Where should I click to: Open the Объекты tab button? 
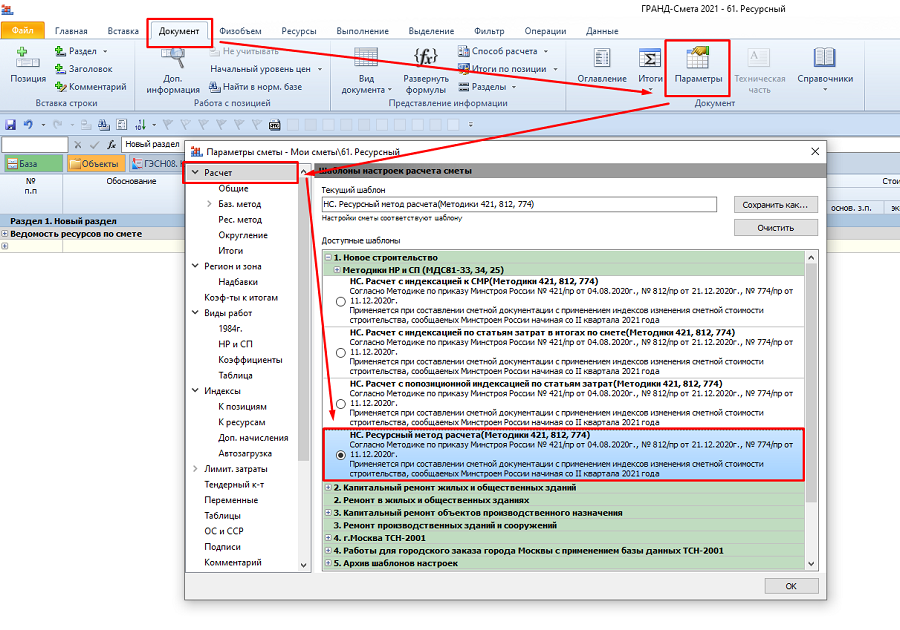coord(95,164)
